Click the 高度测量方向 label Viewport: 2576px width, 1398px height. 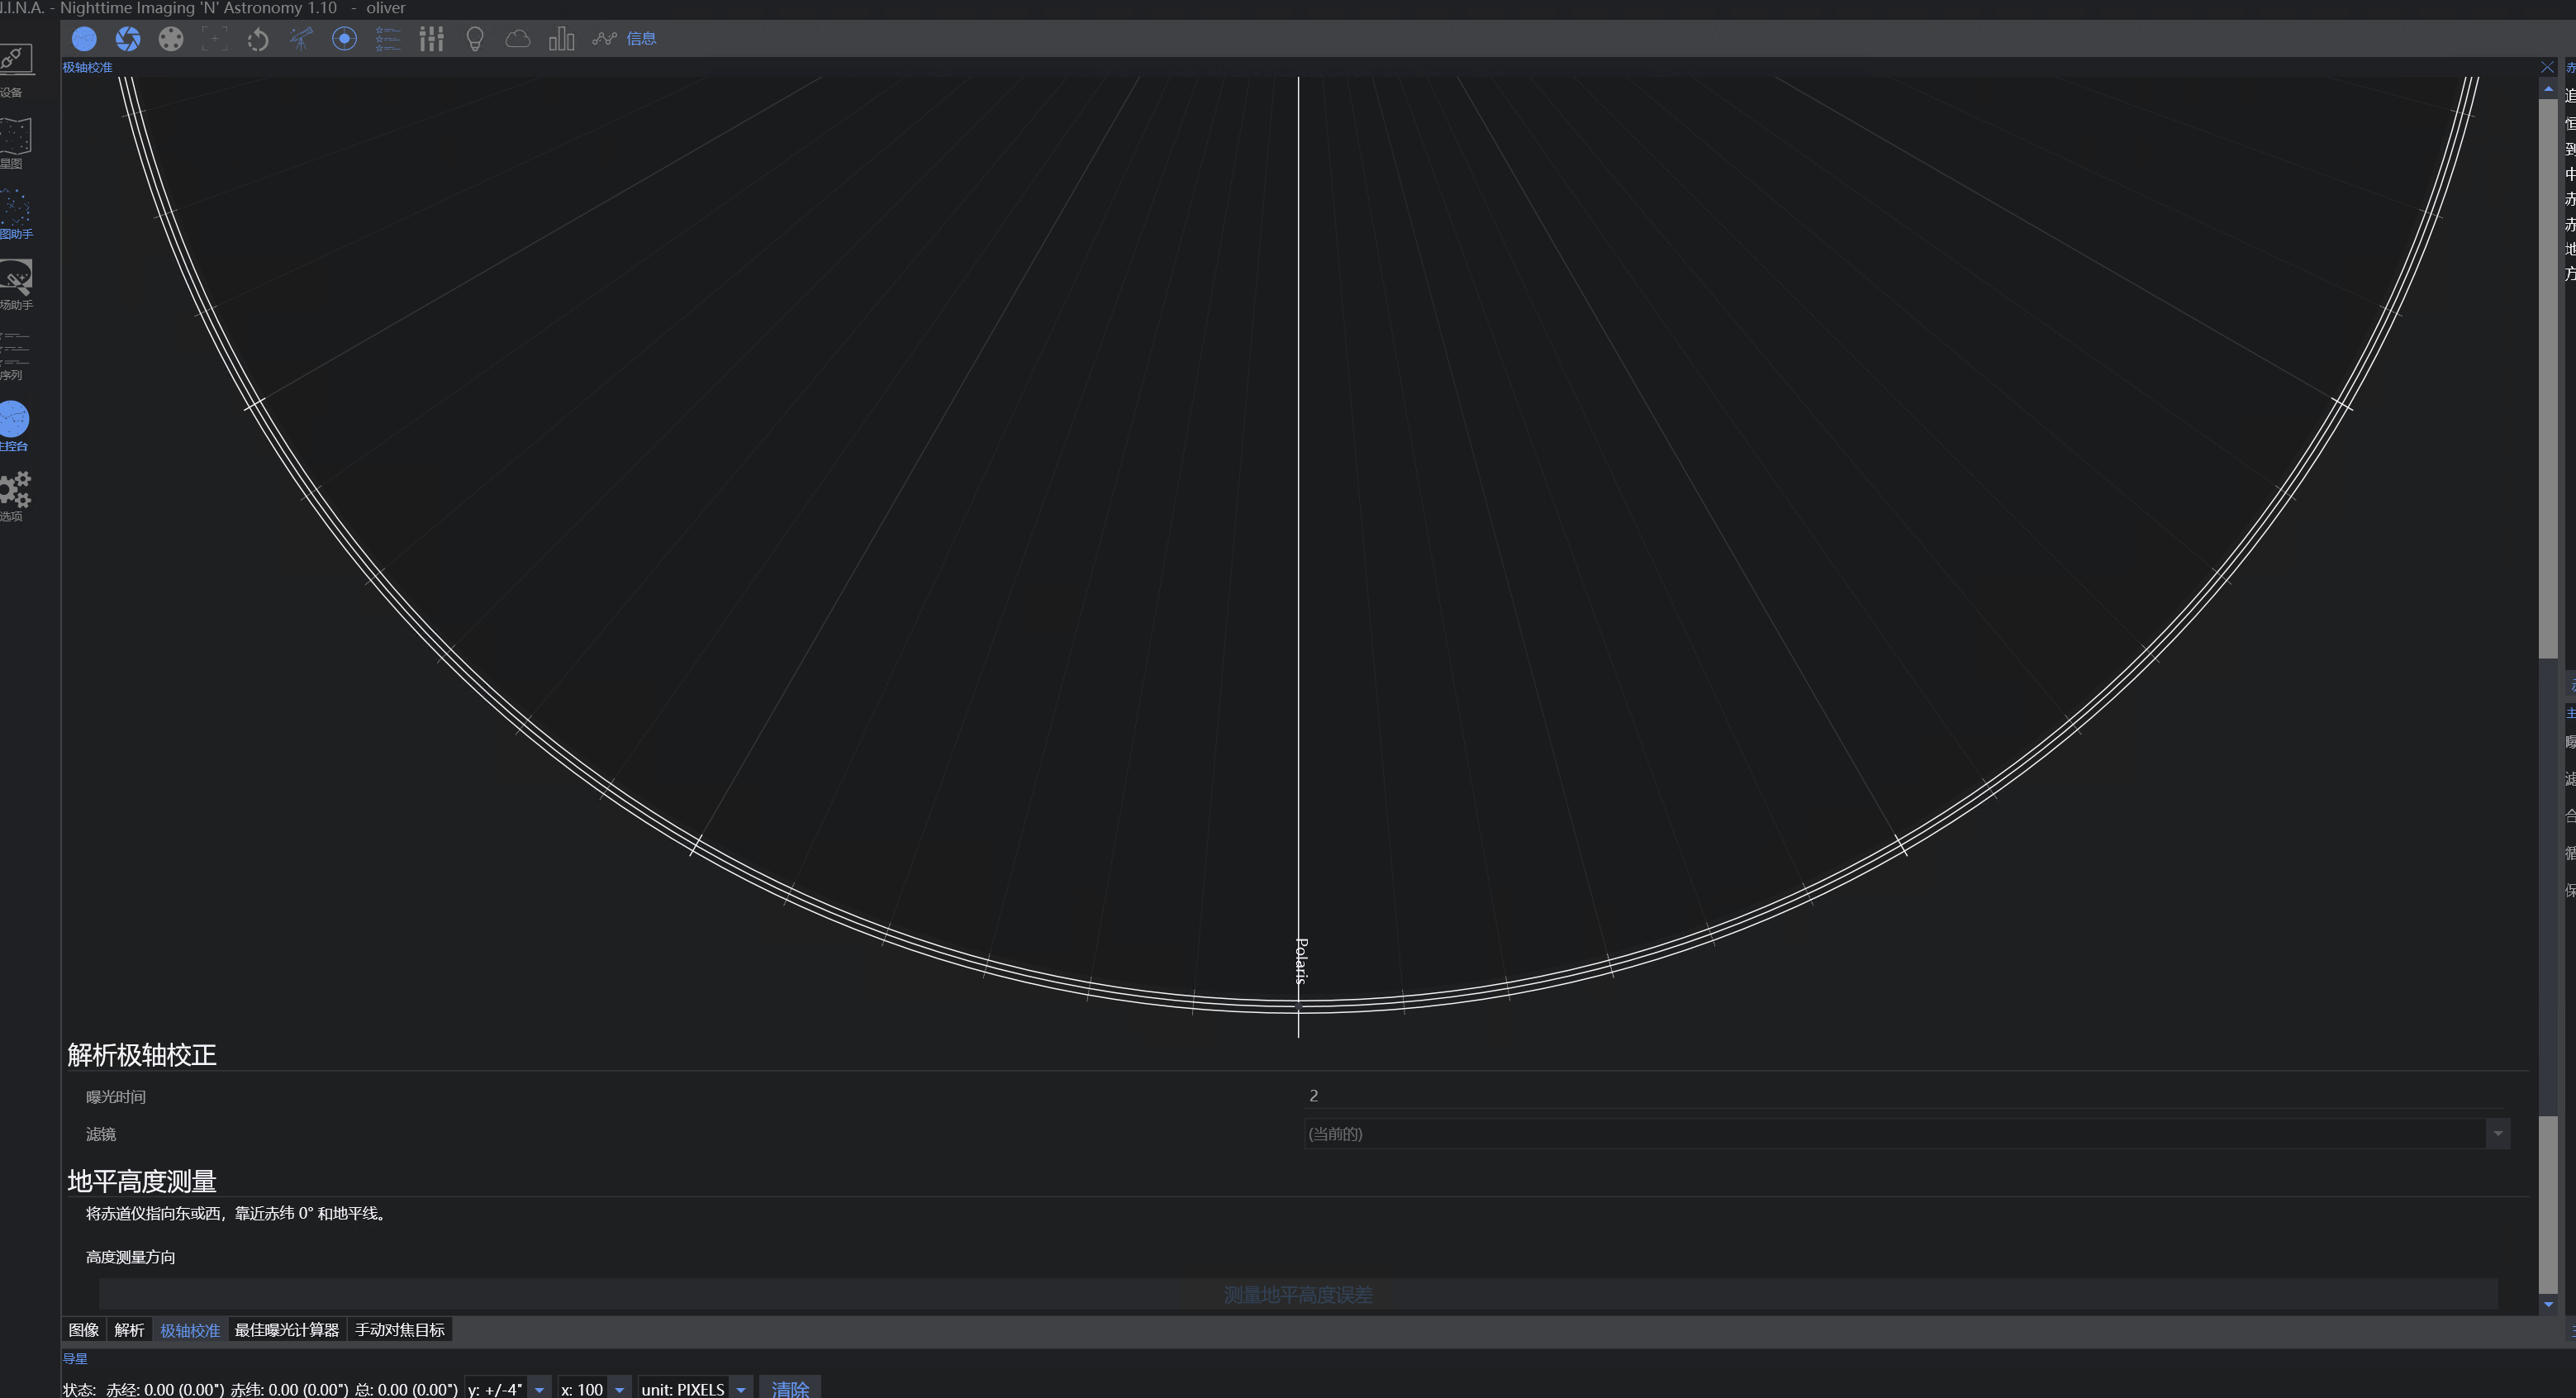pos(130,1257)
